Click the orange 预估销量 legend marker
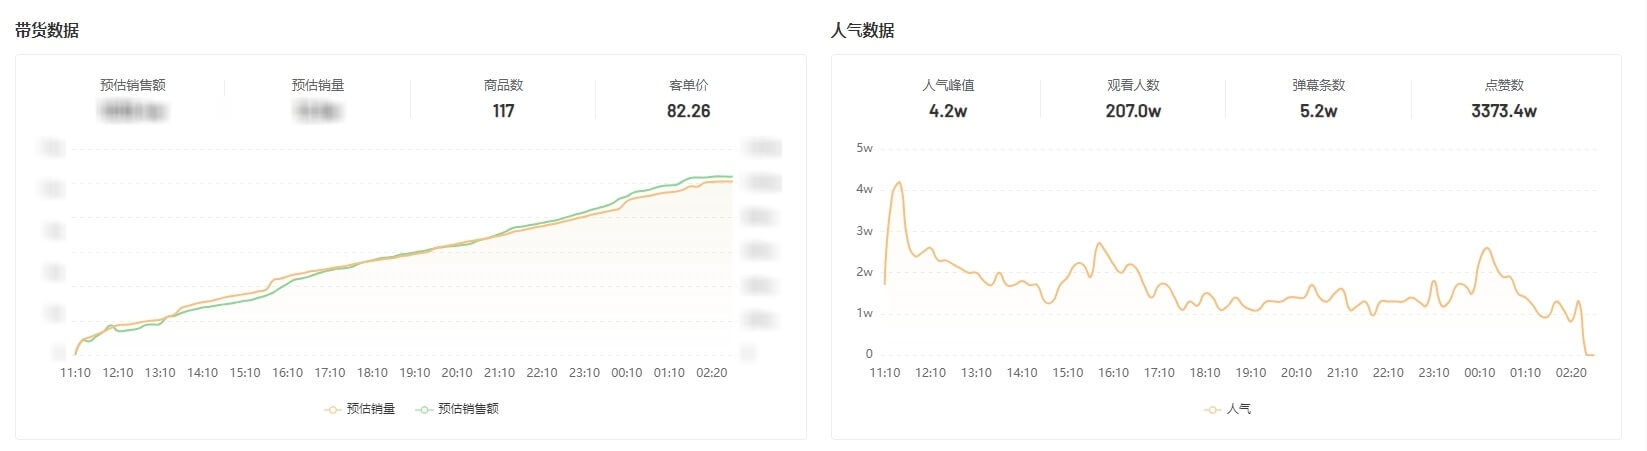This screenshot has height=451, width=1647. click(333, 409)
